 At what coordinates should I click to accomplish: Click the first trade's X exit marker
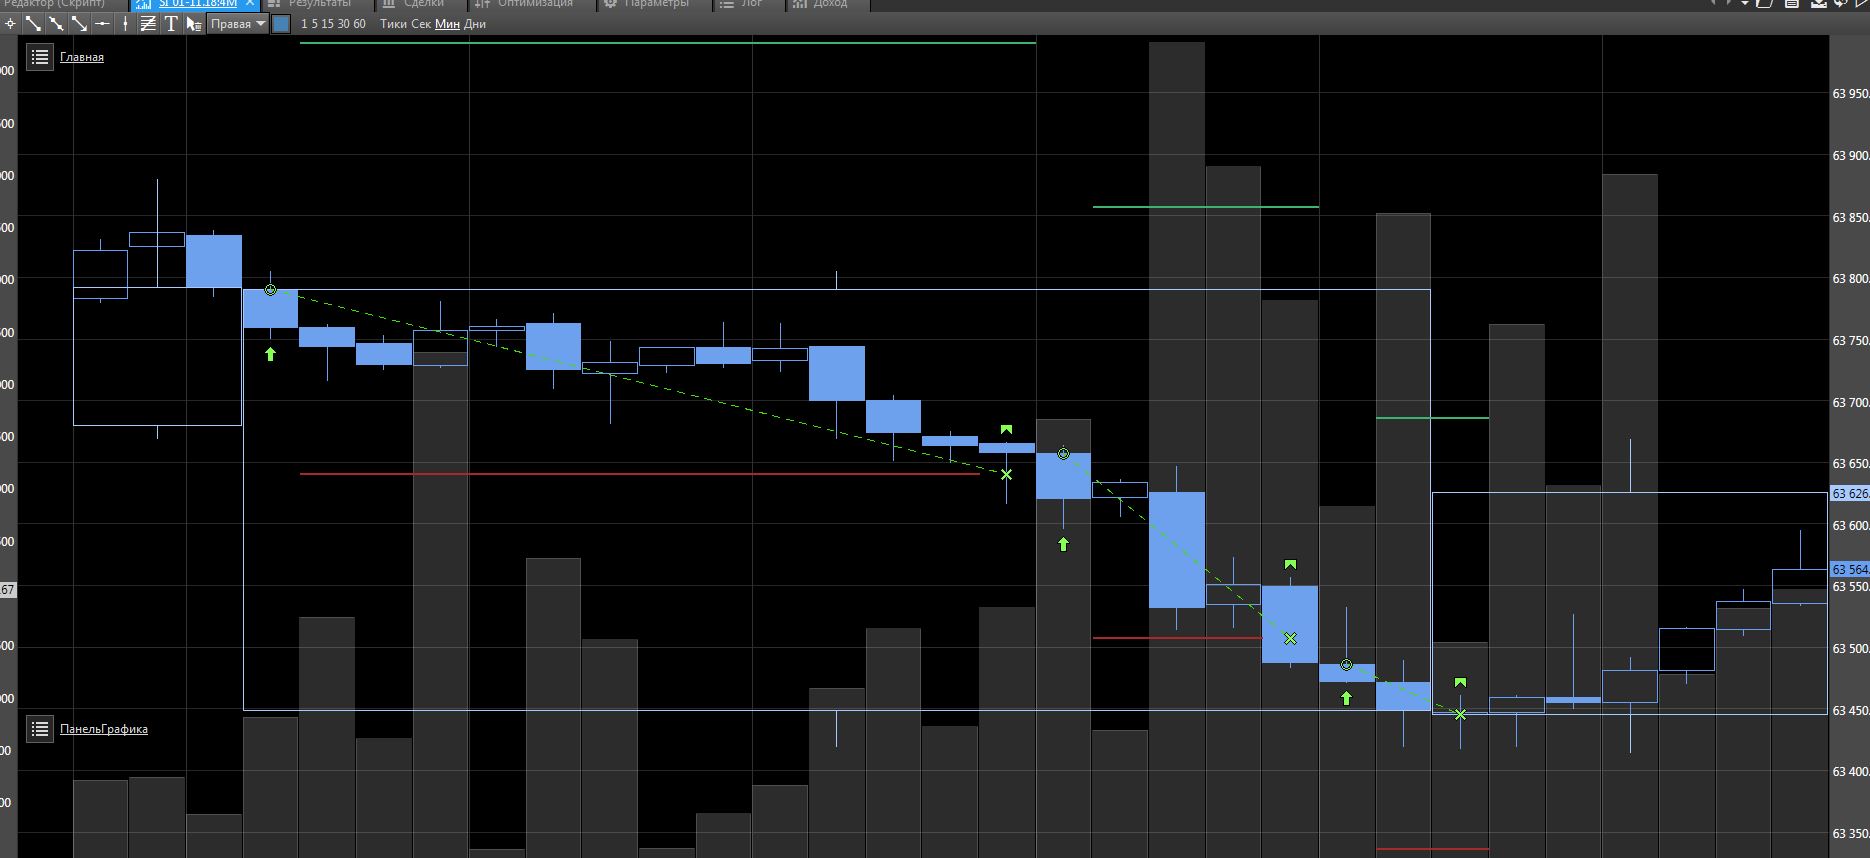tap(1006, 474)
